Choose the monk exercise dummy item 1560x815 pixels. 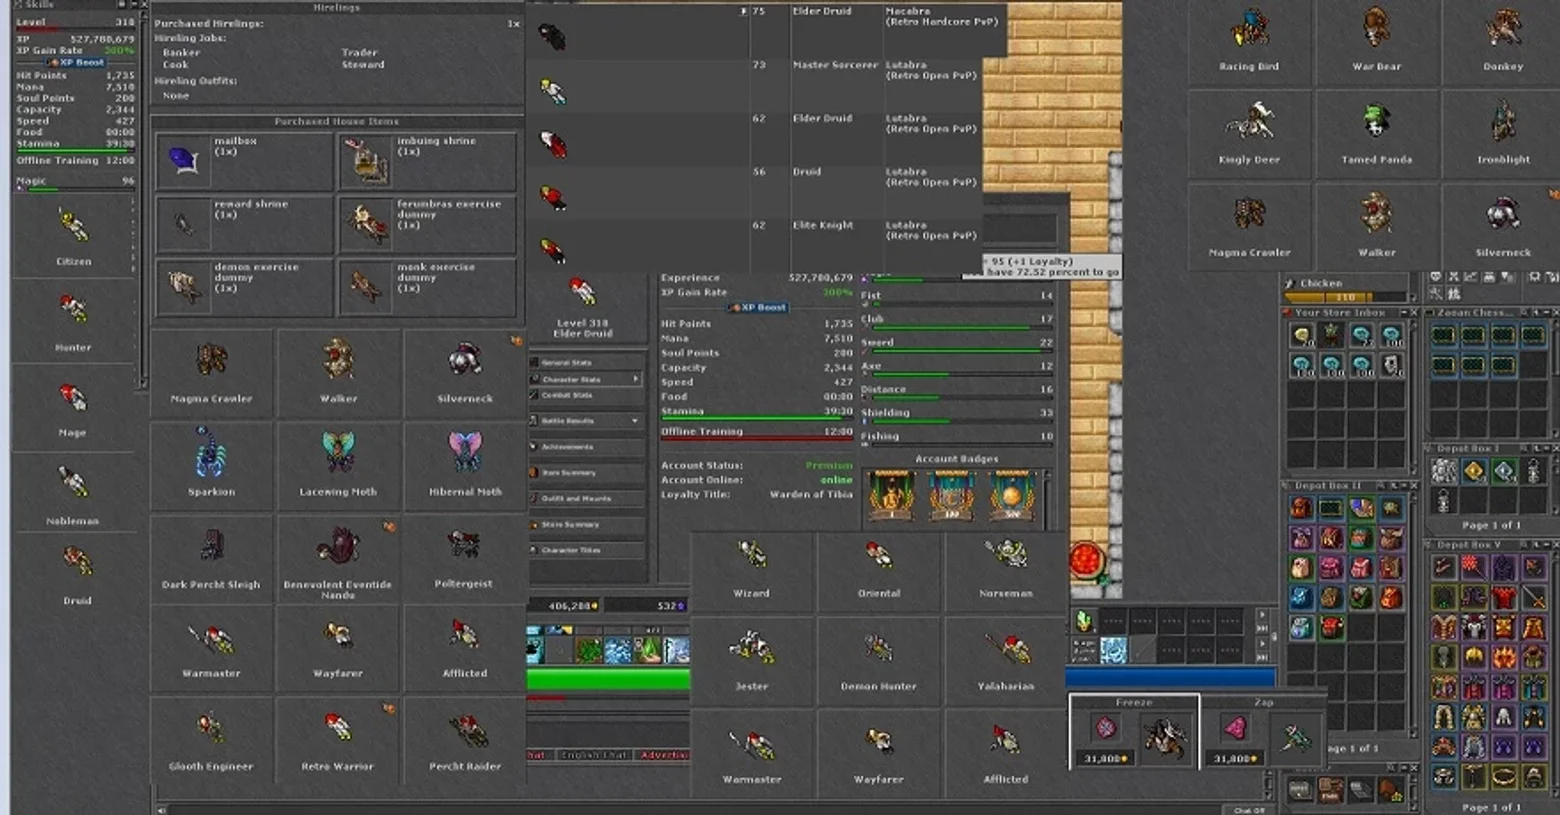(x=427, y=288)
